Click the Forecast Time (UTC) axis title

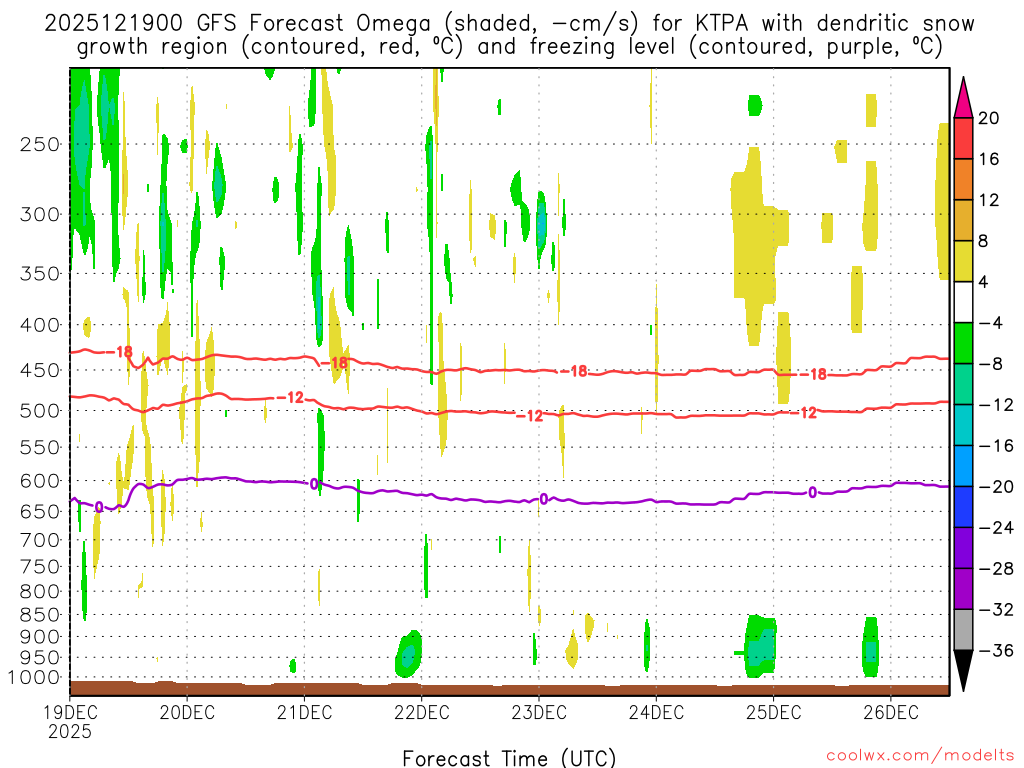[x=509, y=758]
